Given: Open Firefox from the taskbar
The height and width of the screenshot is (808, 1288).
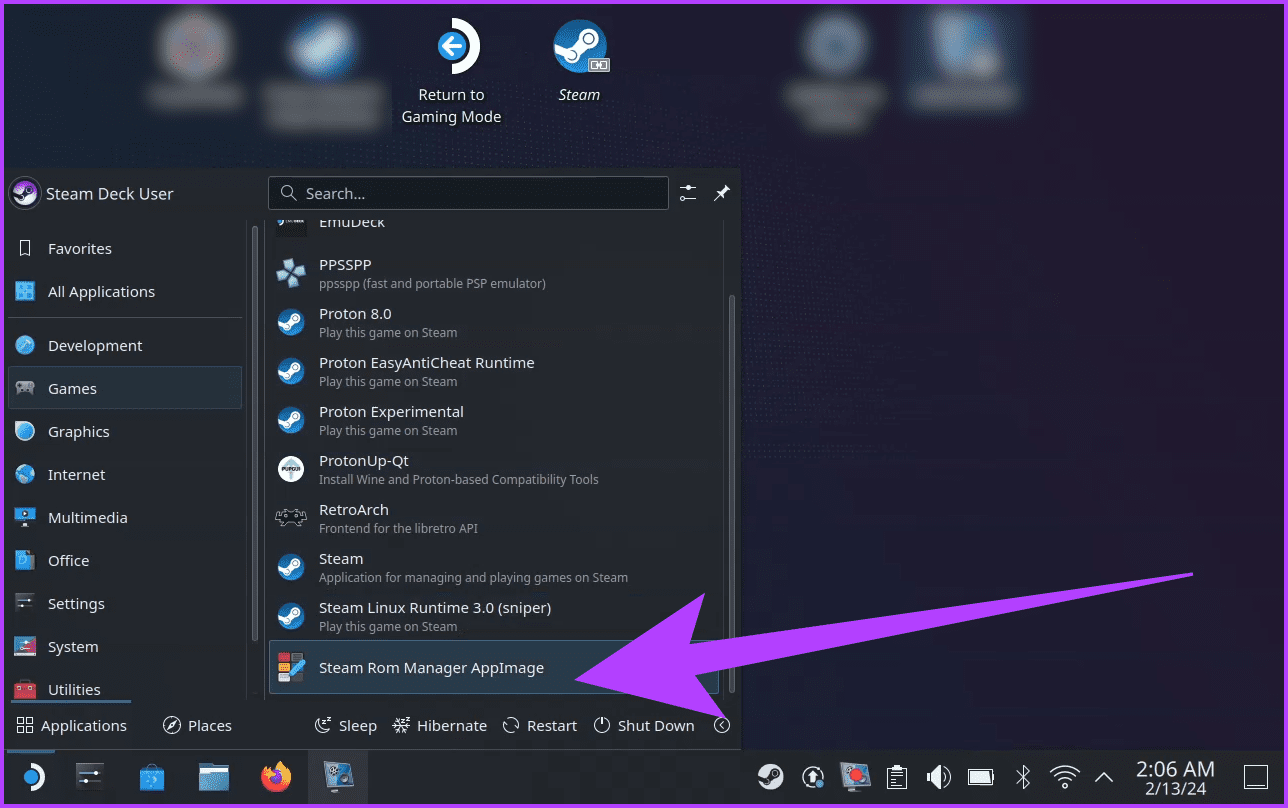Looking at the screenshot, I should point(275,776).
